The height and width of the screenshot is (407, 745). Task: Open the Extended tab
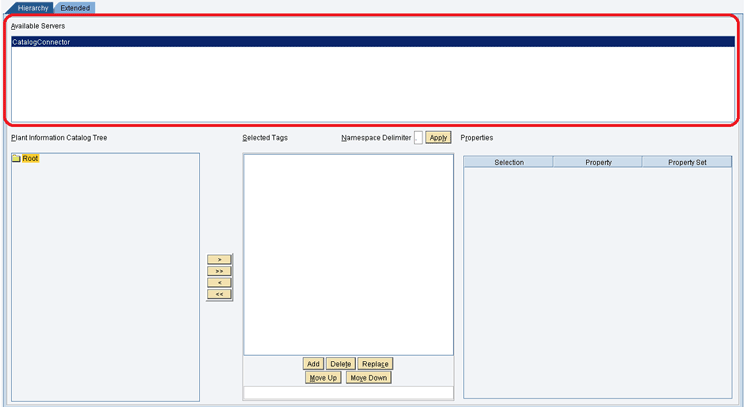click(75, 7)
